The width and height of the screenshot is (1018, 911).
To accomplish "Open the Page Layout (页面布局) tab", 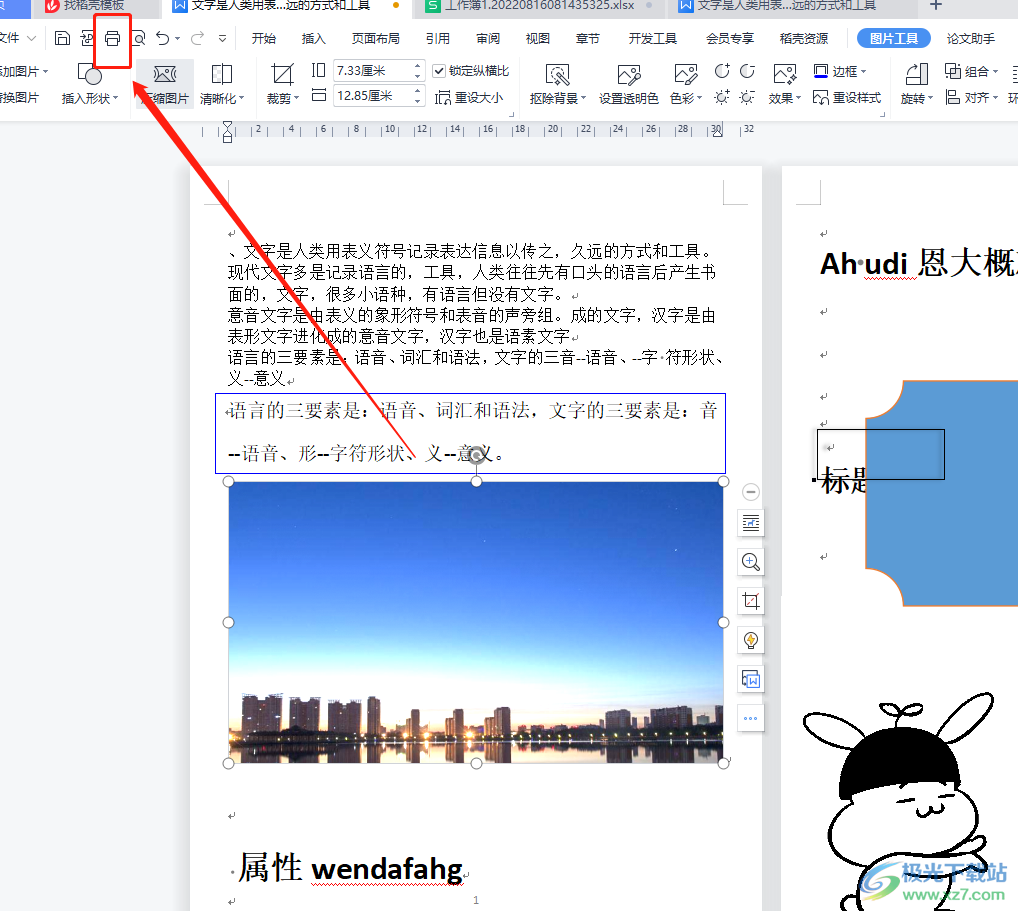I will click(375, 38).
